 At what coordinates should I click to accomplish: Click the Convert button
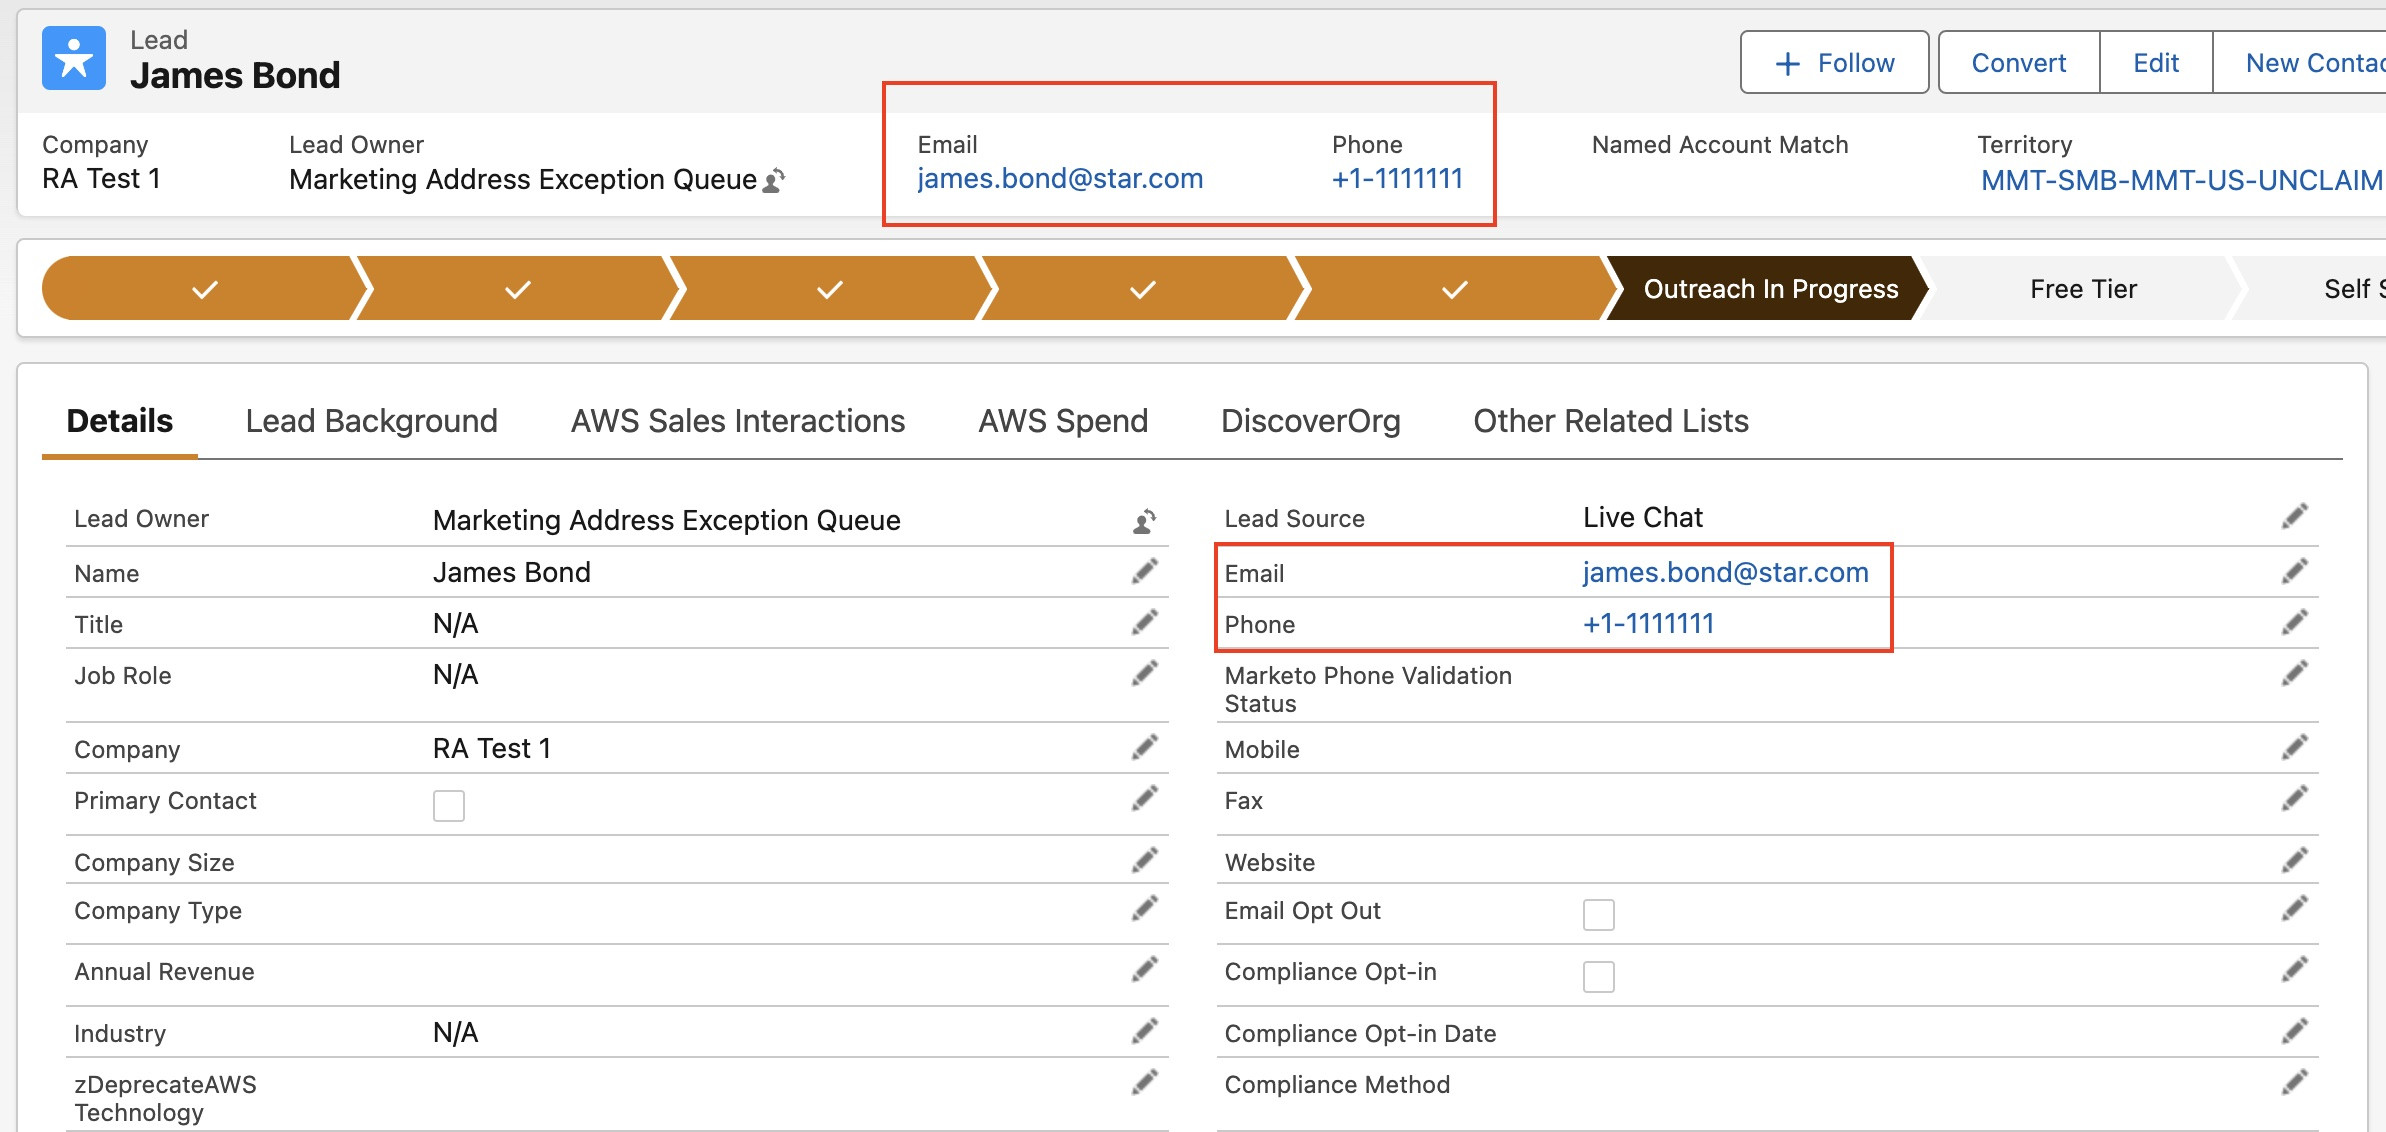click(x=2019, y=62)
